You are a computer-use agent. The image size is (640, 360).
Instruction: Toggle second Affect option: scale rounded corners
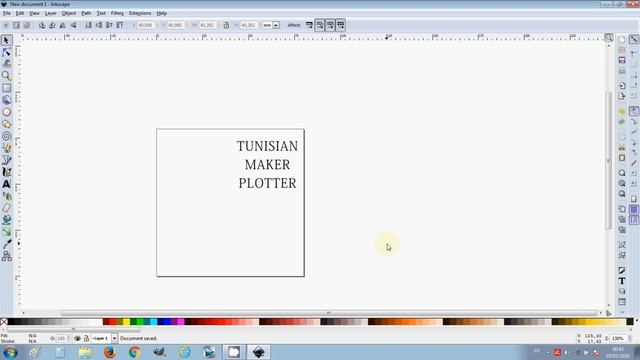[320, 25]
